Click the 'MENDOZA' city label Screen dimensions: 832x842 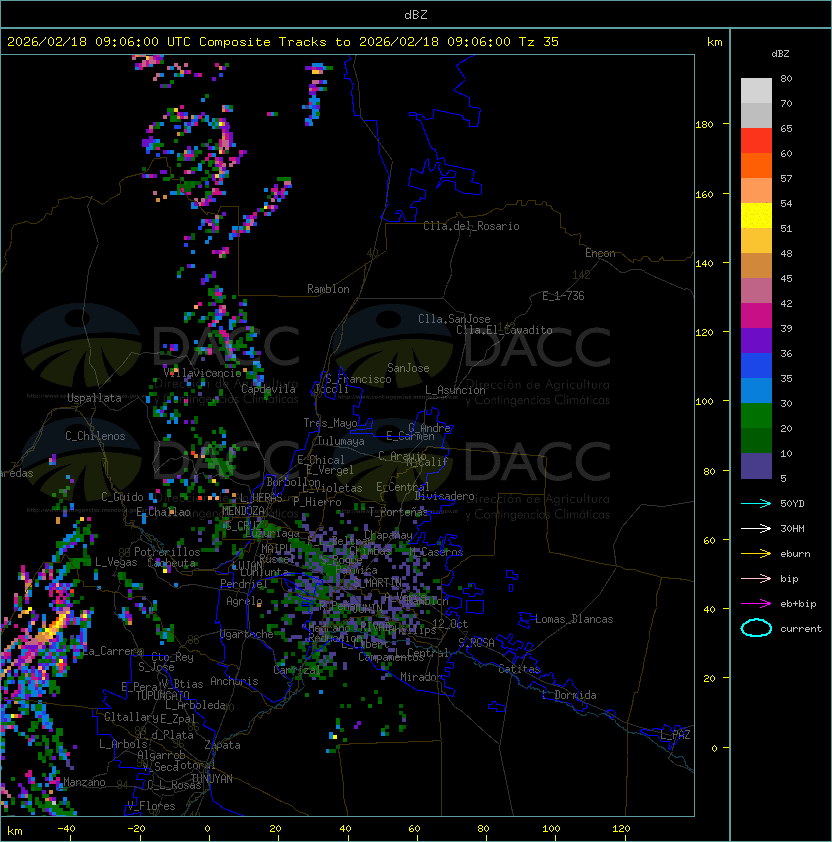pyautogui.click(x=243, y=510)
